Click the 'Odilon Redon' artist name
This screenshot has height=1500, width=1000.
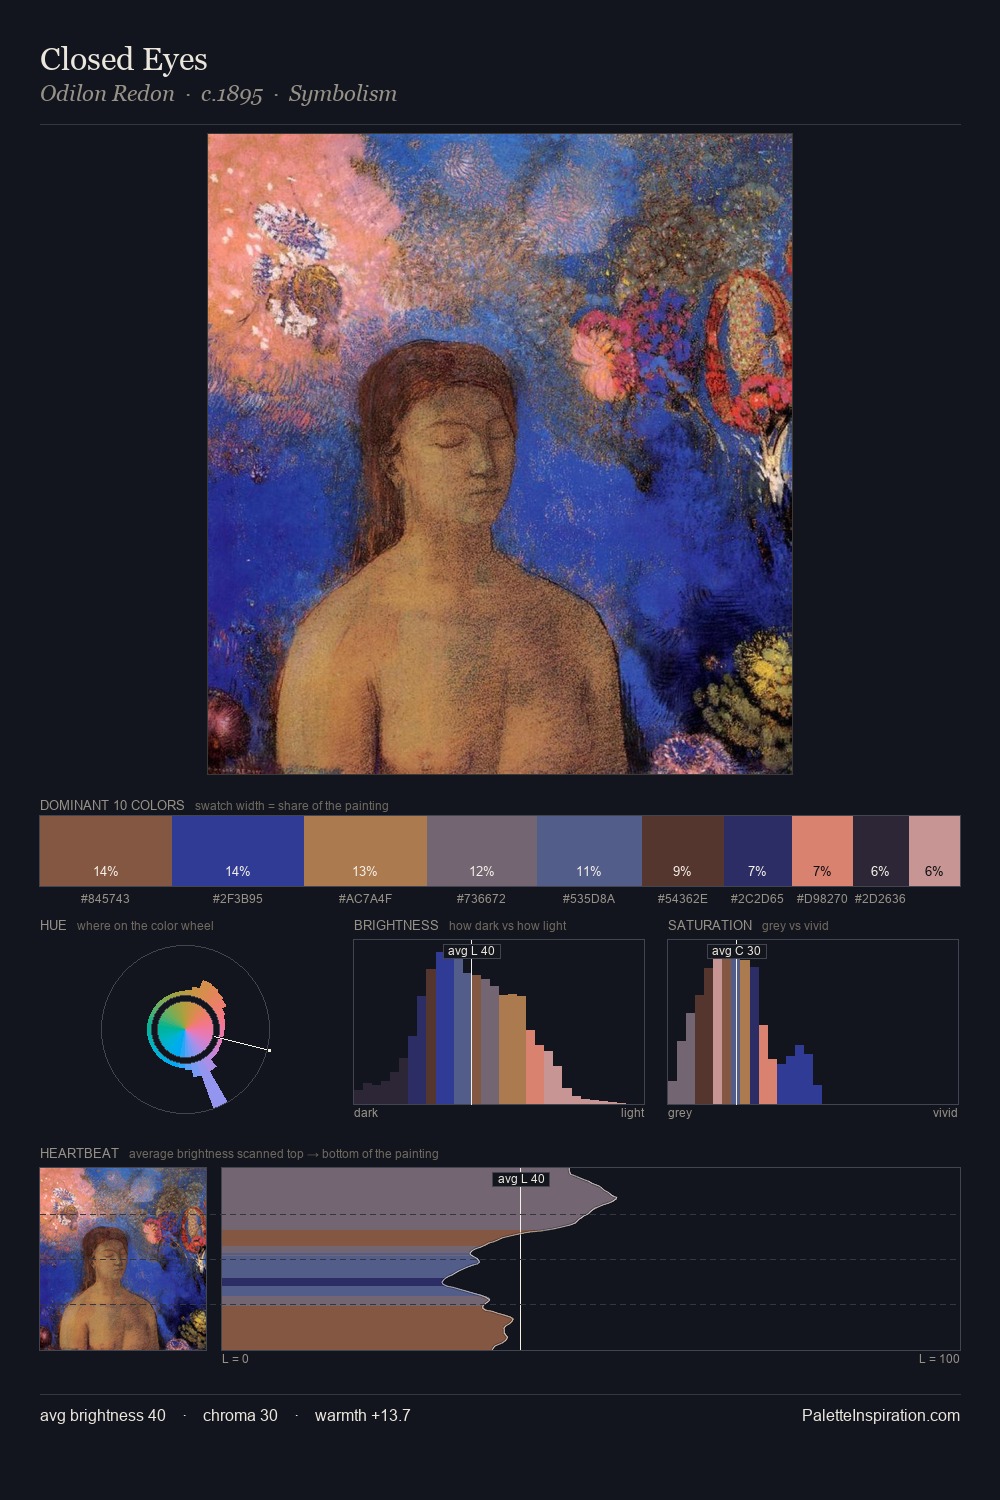[107, 94]
